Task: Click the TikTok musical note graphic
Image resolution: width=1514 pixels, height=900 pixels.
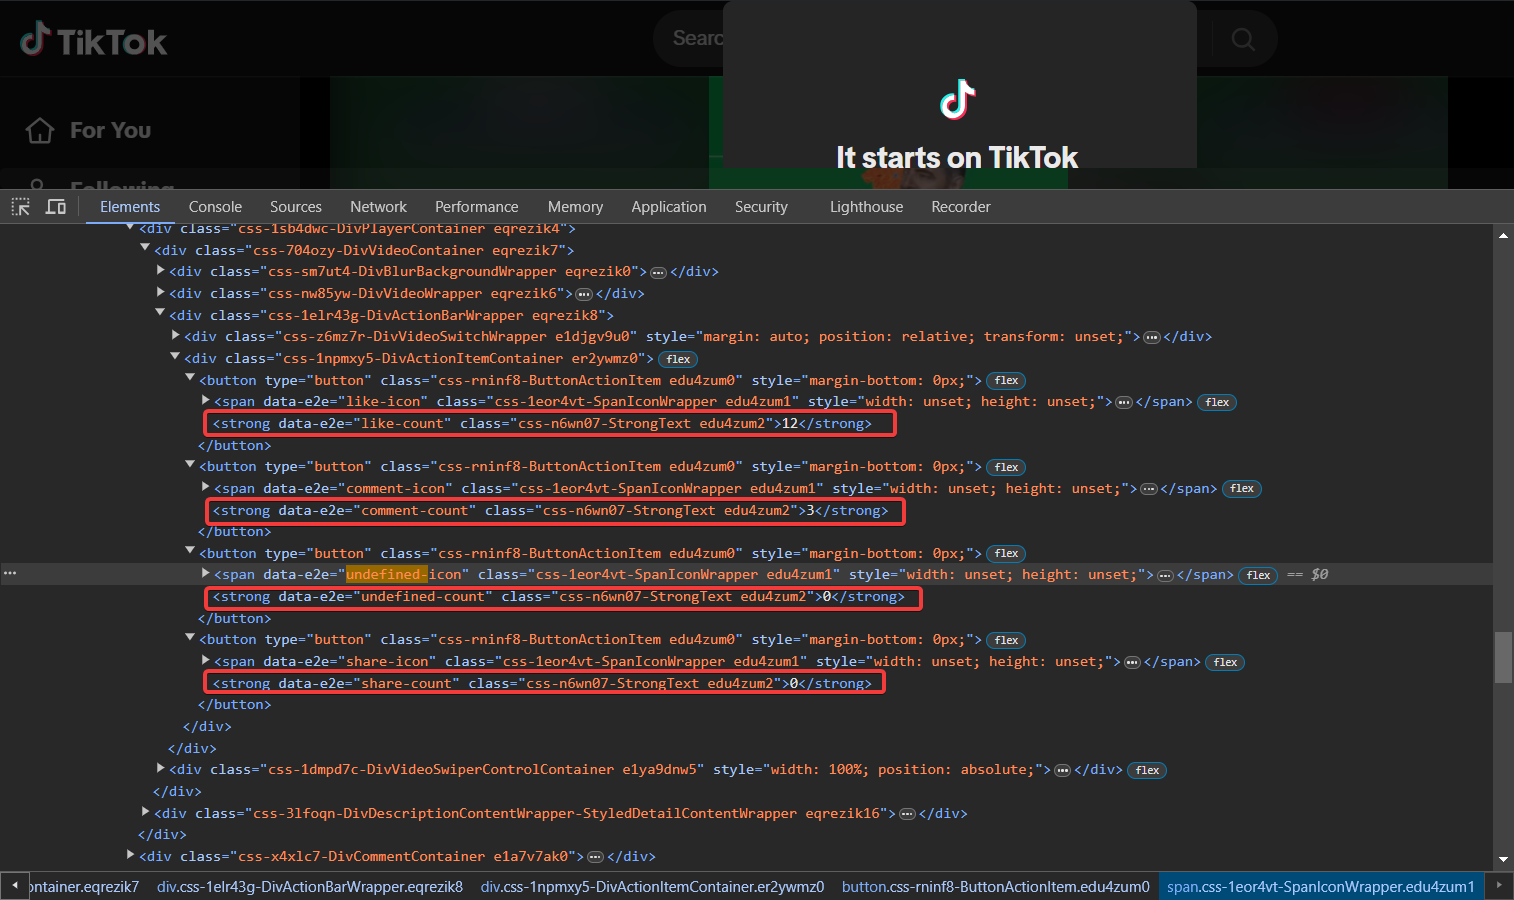Action: (x=956, y=99)
